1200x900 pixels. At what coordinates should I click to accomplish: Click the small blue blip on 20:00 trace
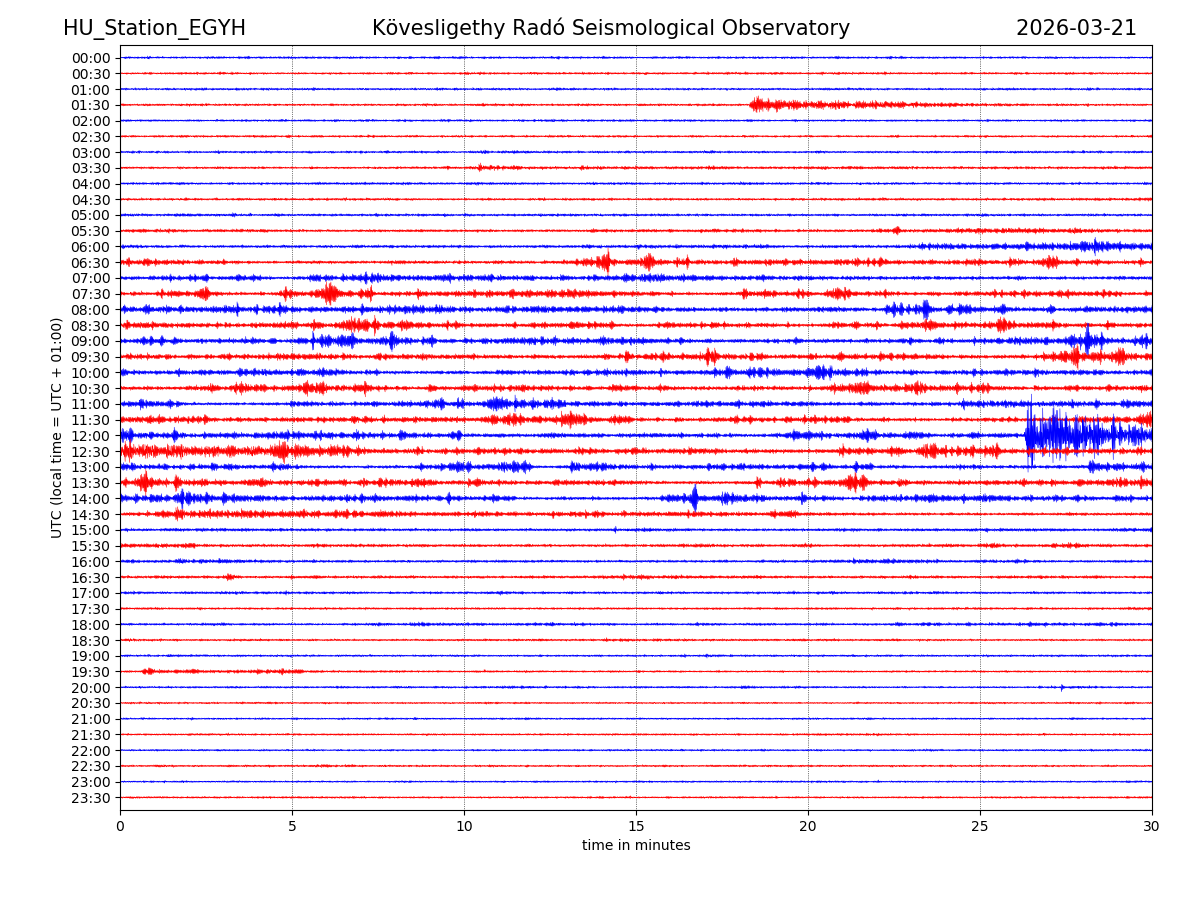click(1062, 687)
